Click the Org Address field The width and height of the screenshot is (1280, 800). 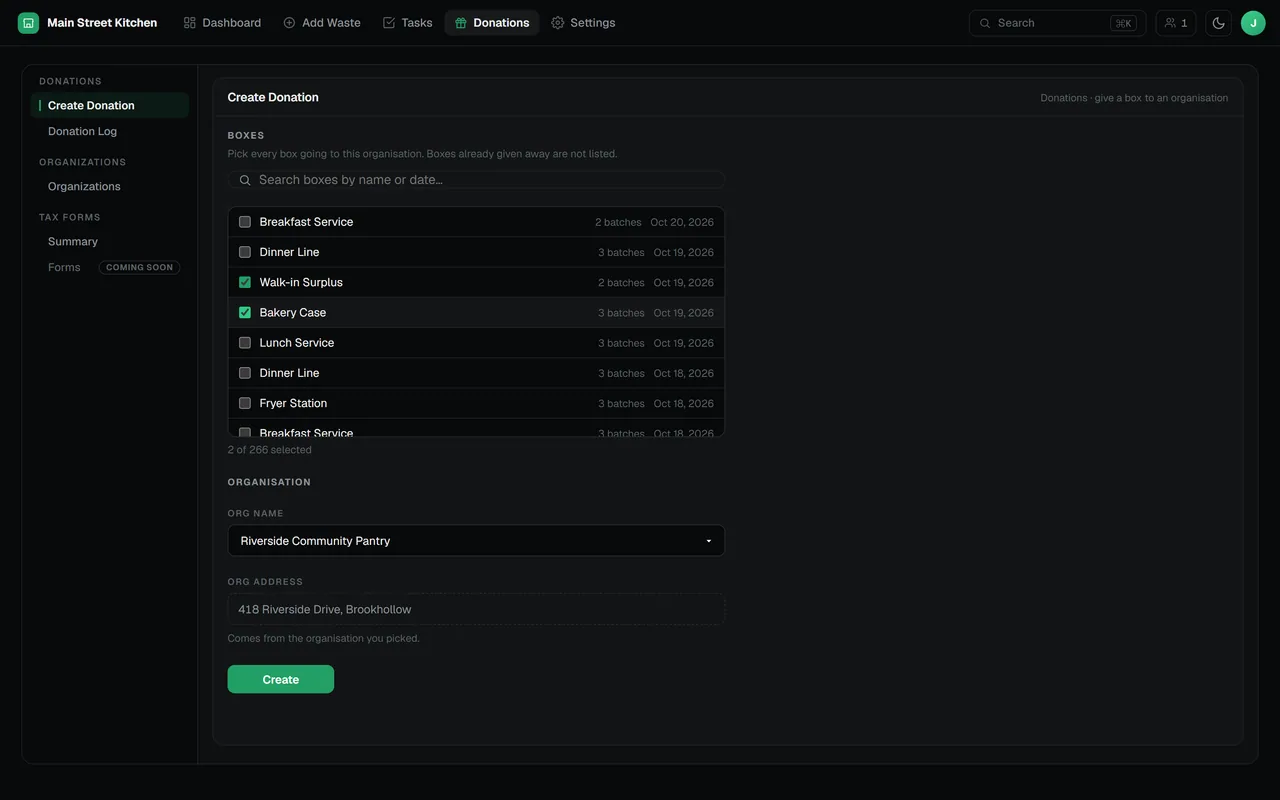pyautogui.click(x=476, y=609)
